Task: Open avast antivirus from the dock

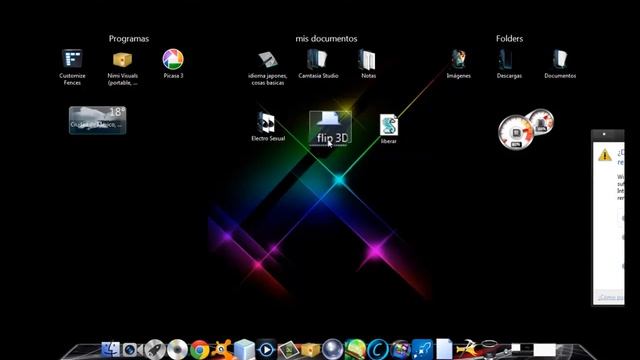Action: coord(222,350)
